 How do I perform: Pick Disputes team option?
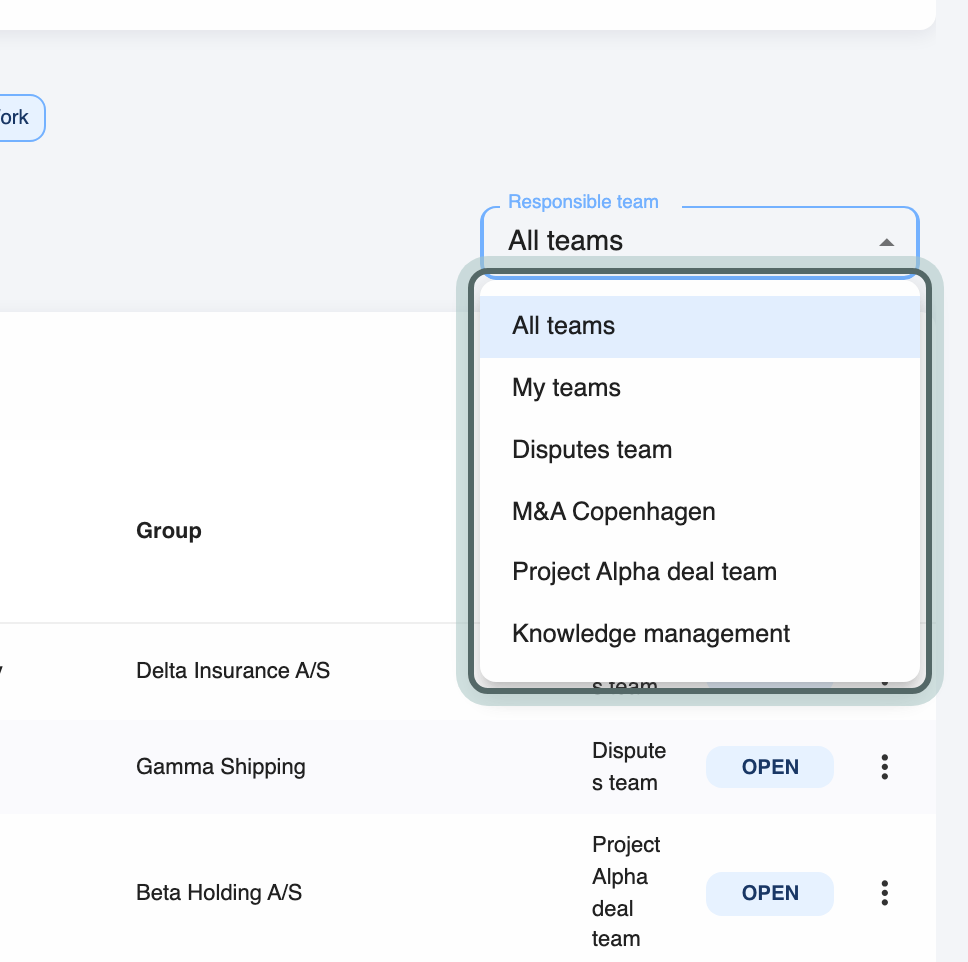click(x=699, y=450)
